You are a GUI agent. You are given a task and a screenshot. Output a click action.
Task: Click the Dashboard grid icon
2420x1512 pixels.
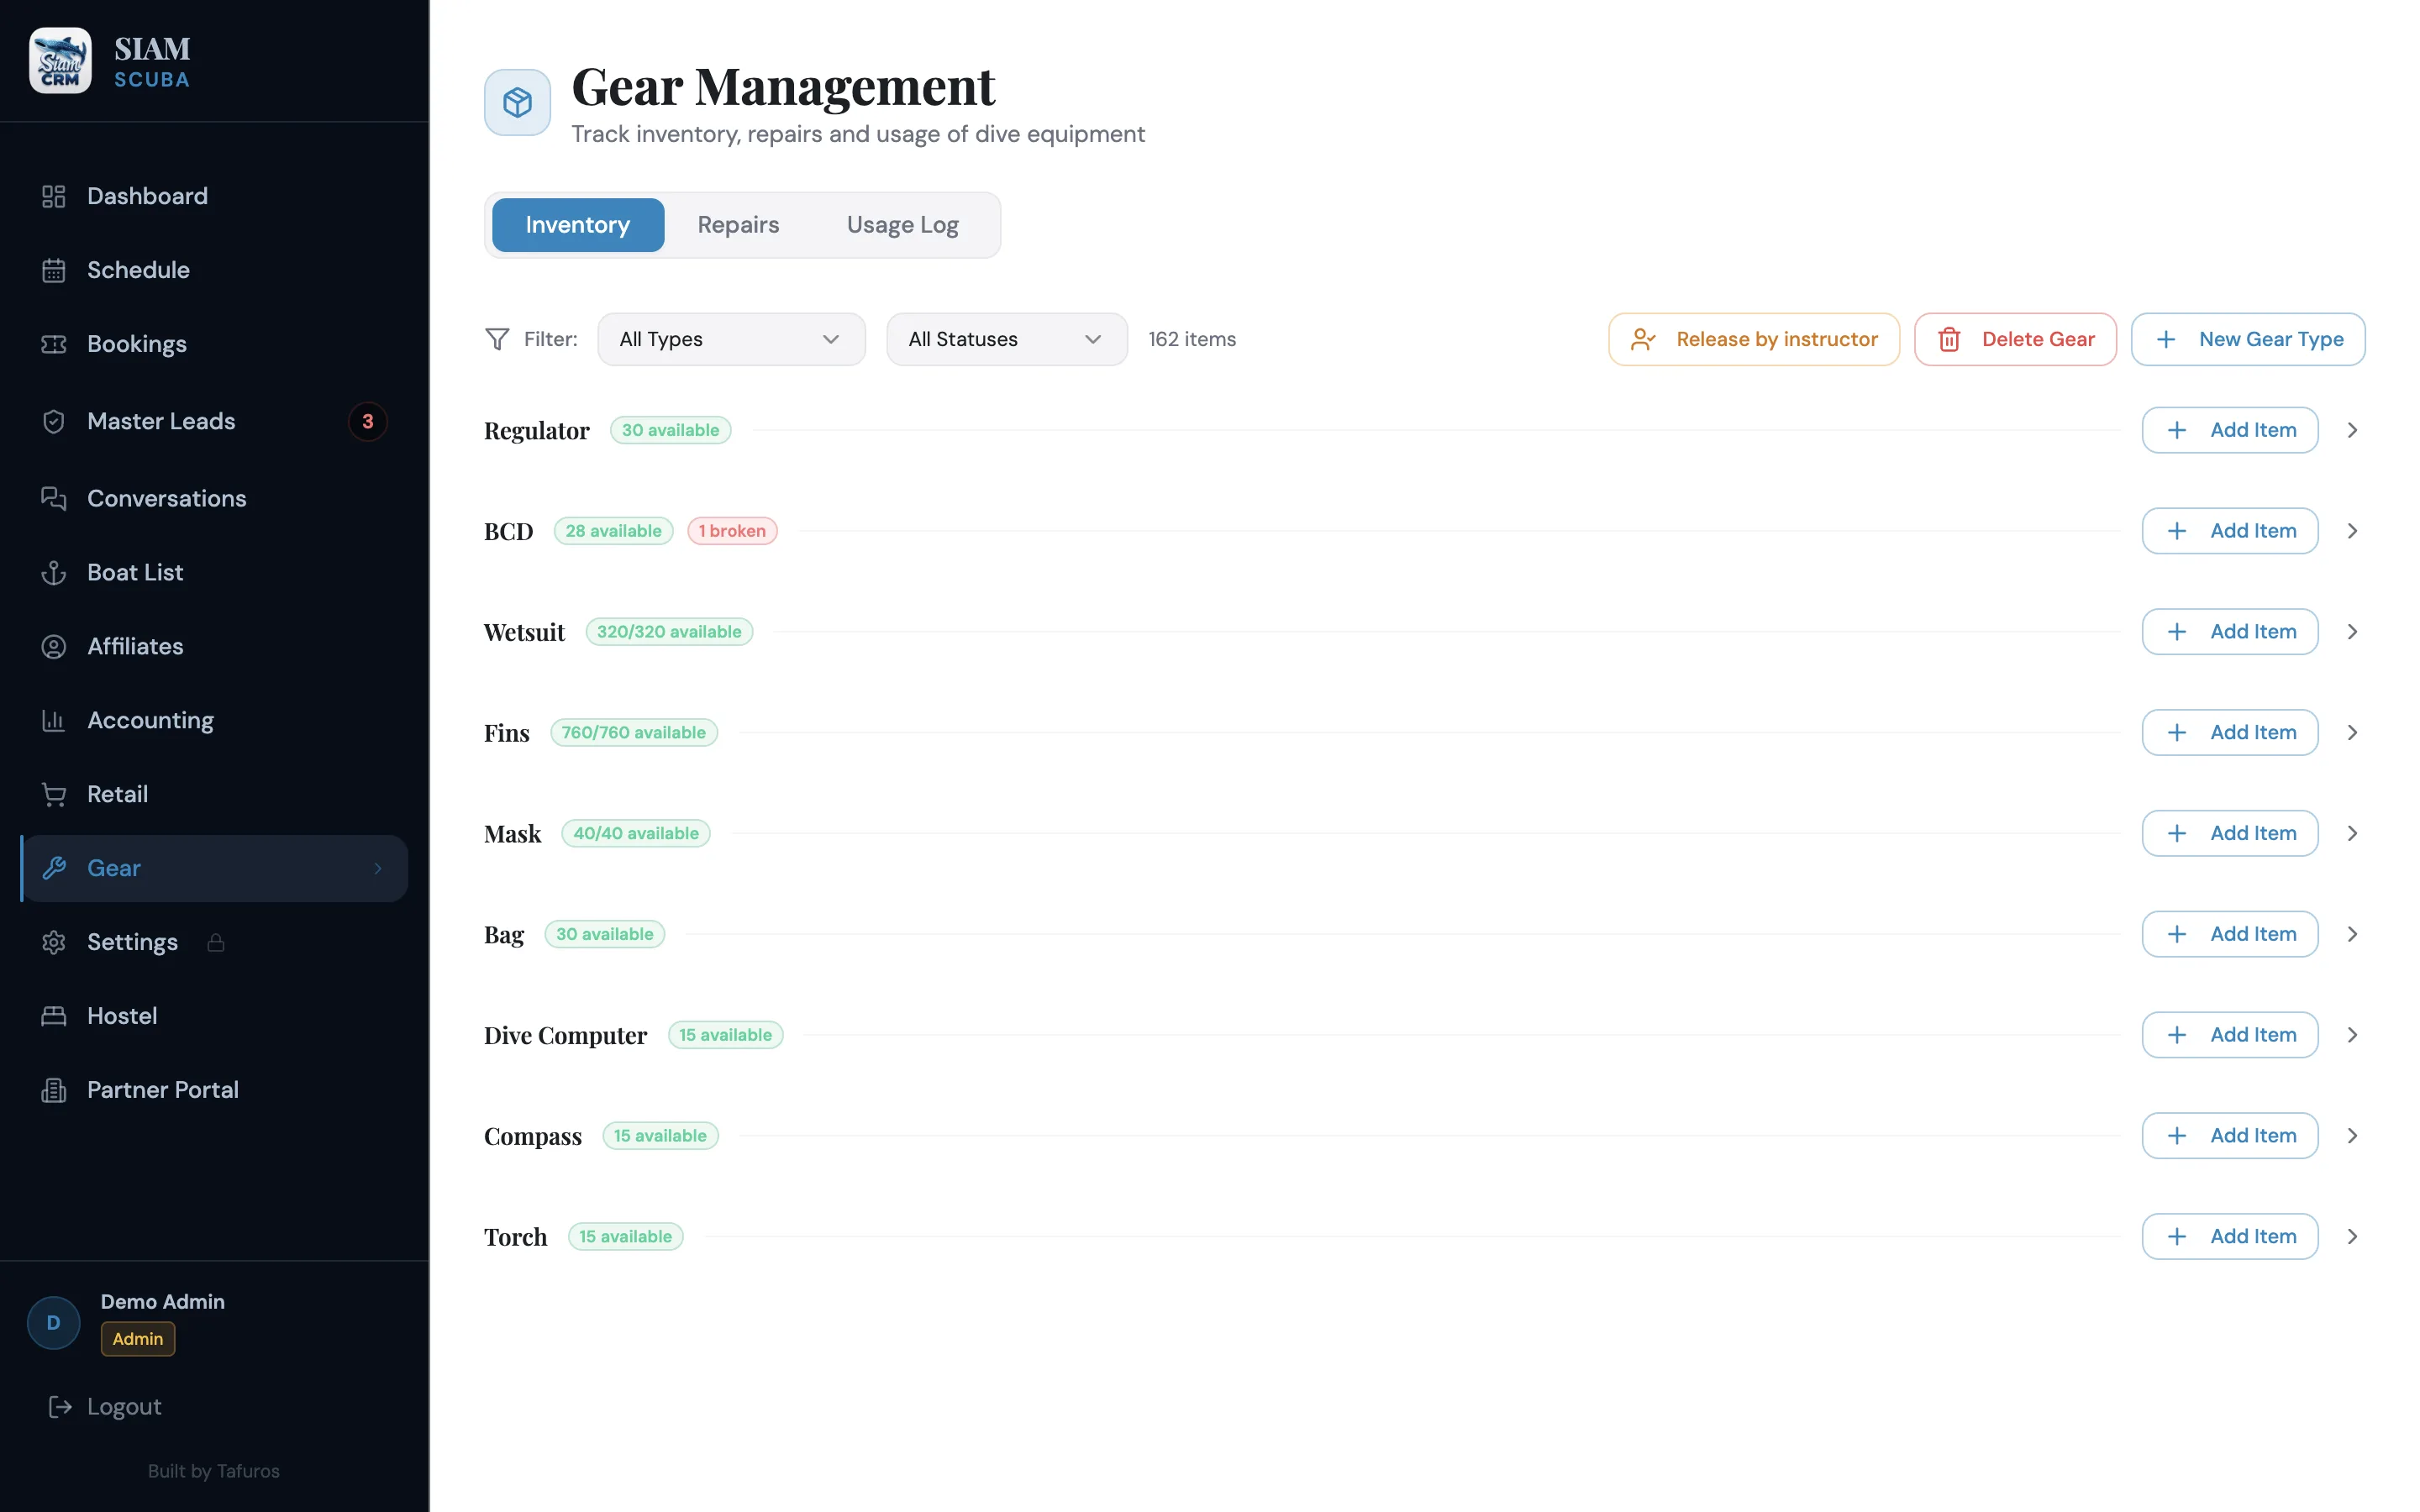[x=54, y=196]
